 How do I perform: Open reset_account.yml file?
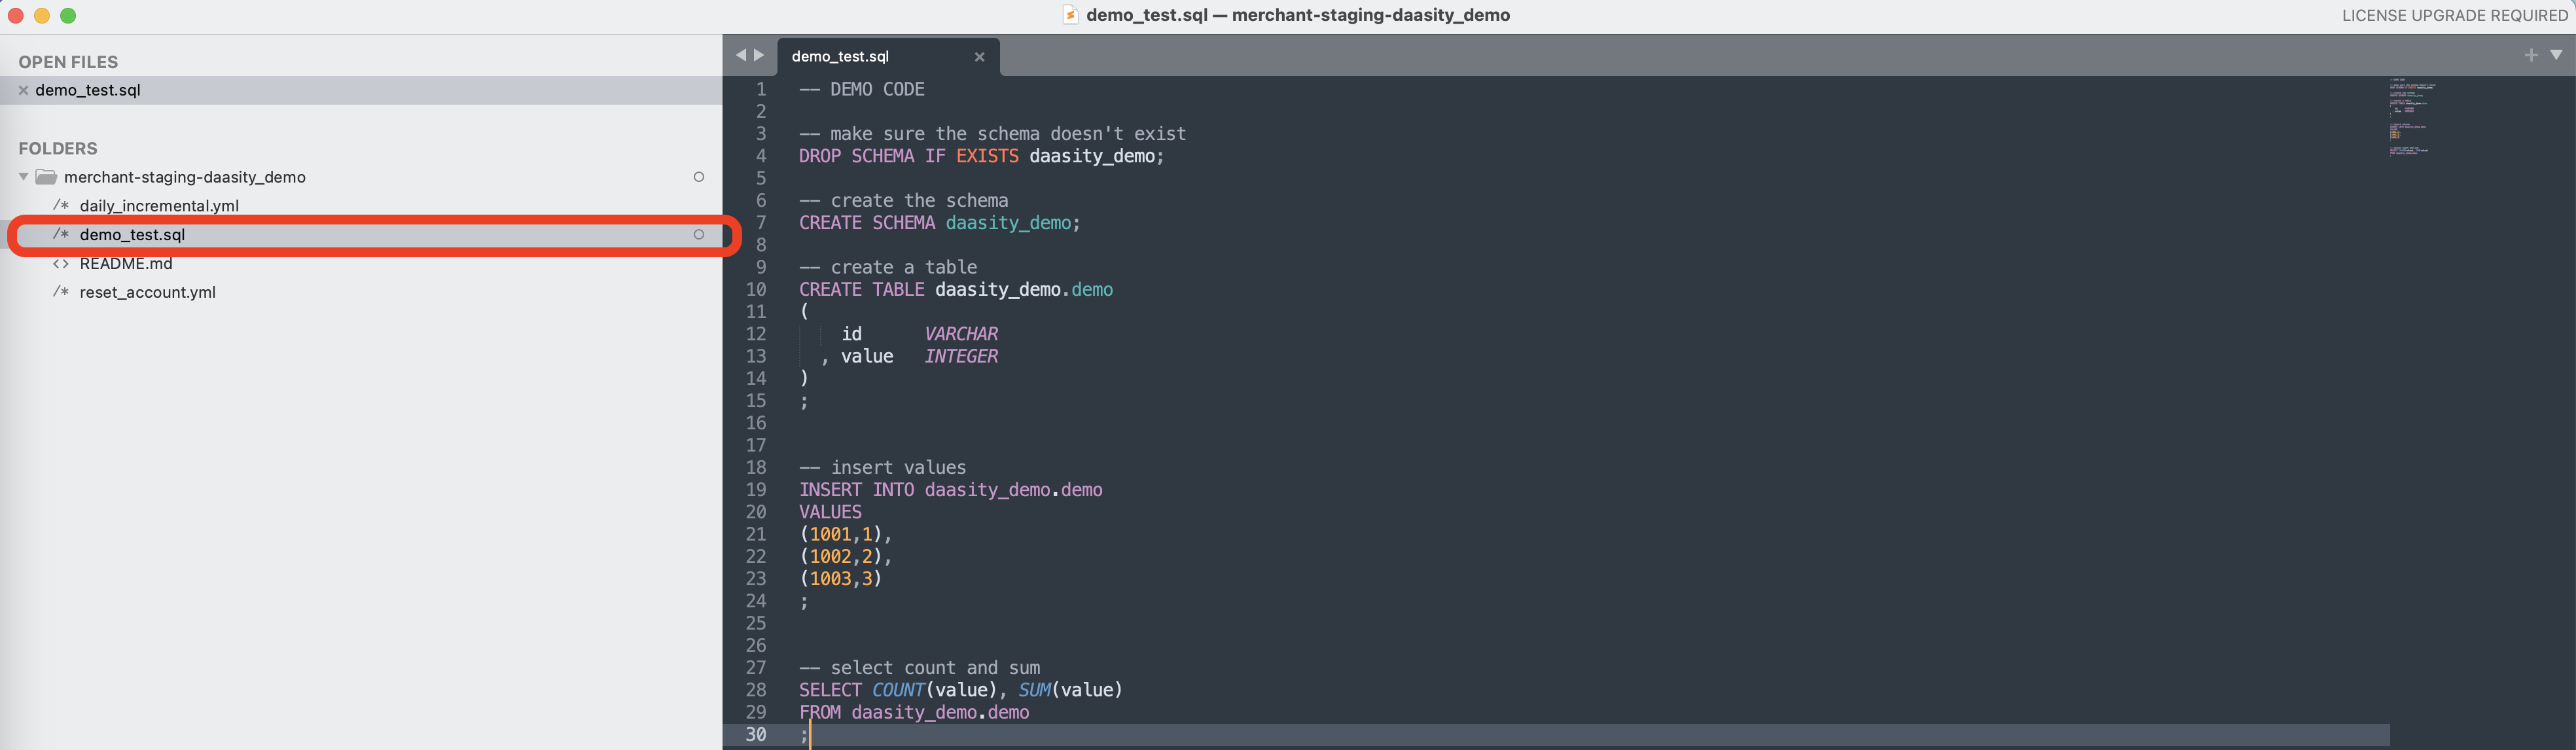point(147,293)
